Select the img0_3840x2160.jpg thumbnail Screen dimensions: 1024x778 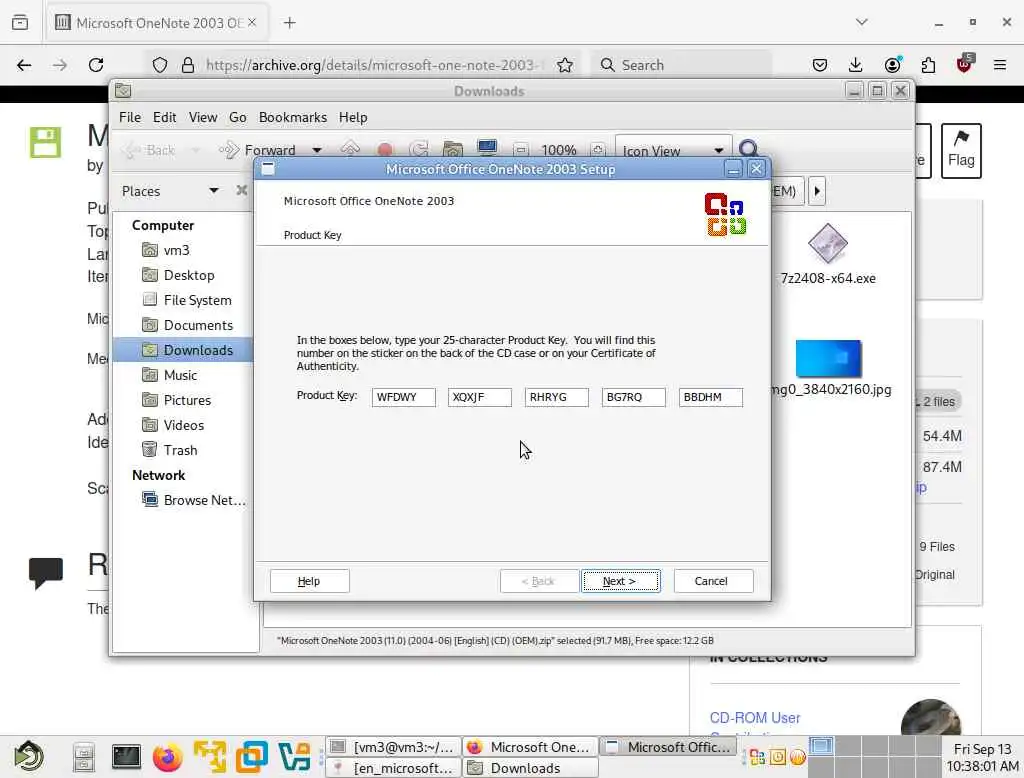coord(829,358)
